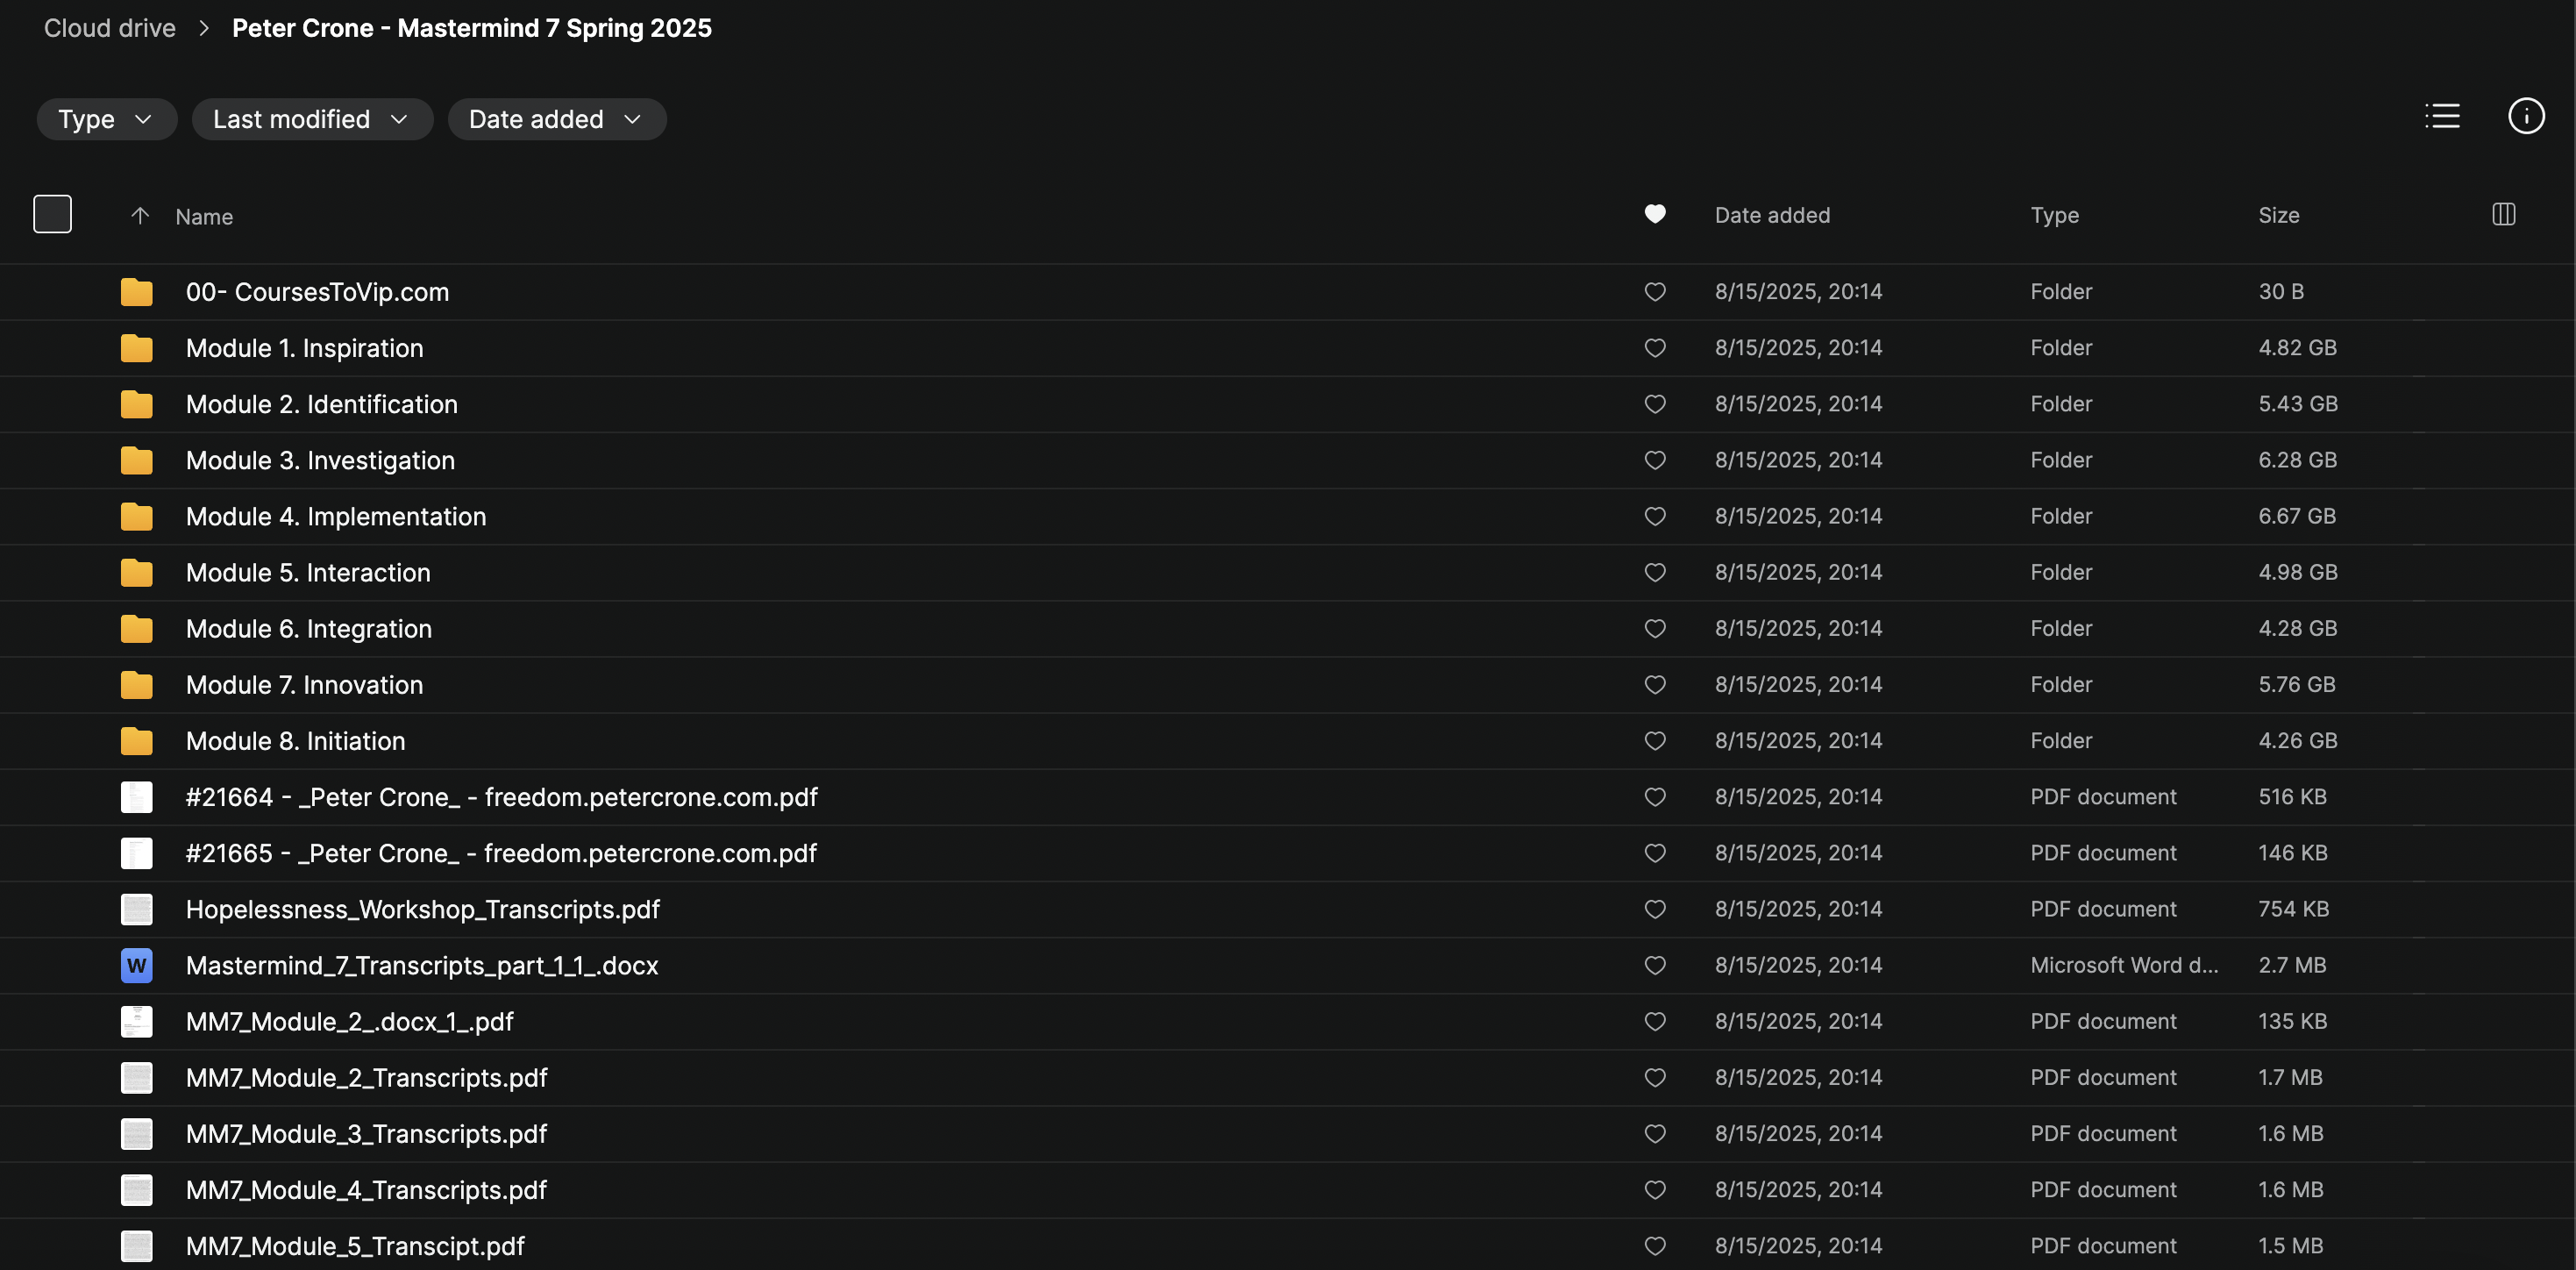
Task: Click the column settings icon
Action: click(2503, 214)
